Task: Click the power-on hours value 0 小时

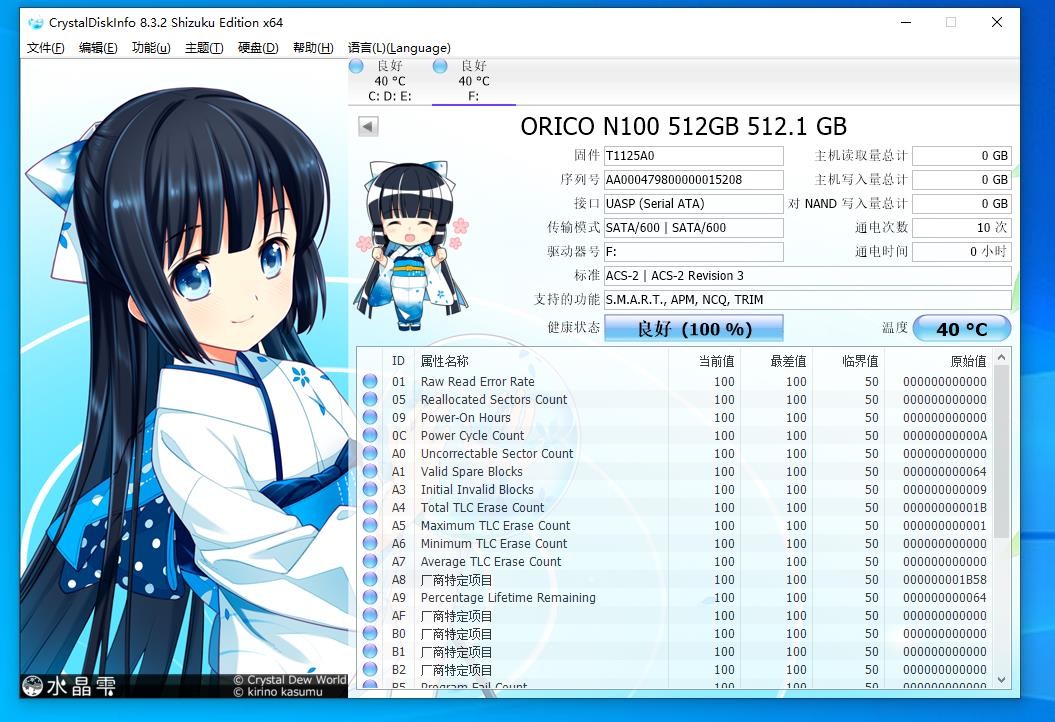Action: coord(961,252)
